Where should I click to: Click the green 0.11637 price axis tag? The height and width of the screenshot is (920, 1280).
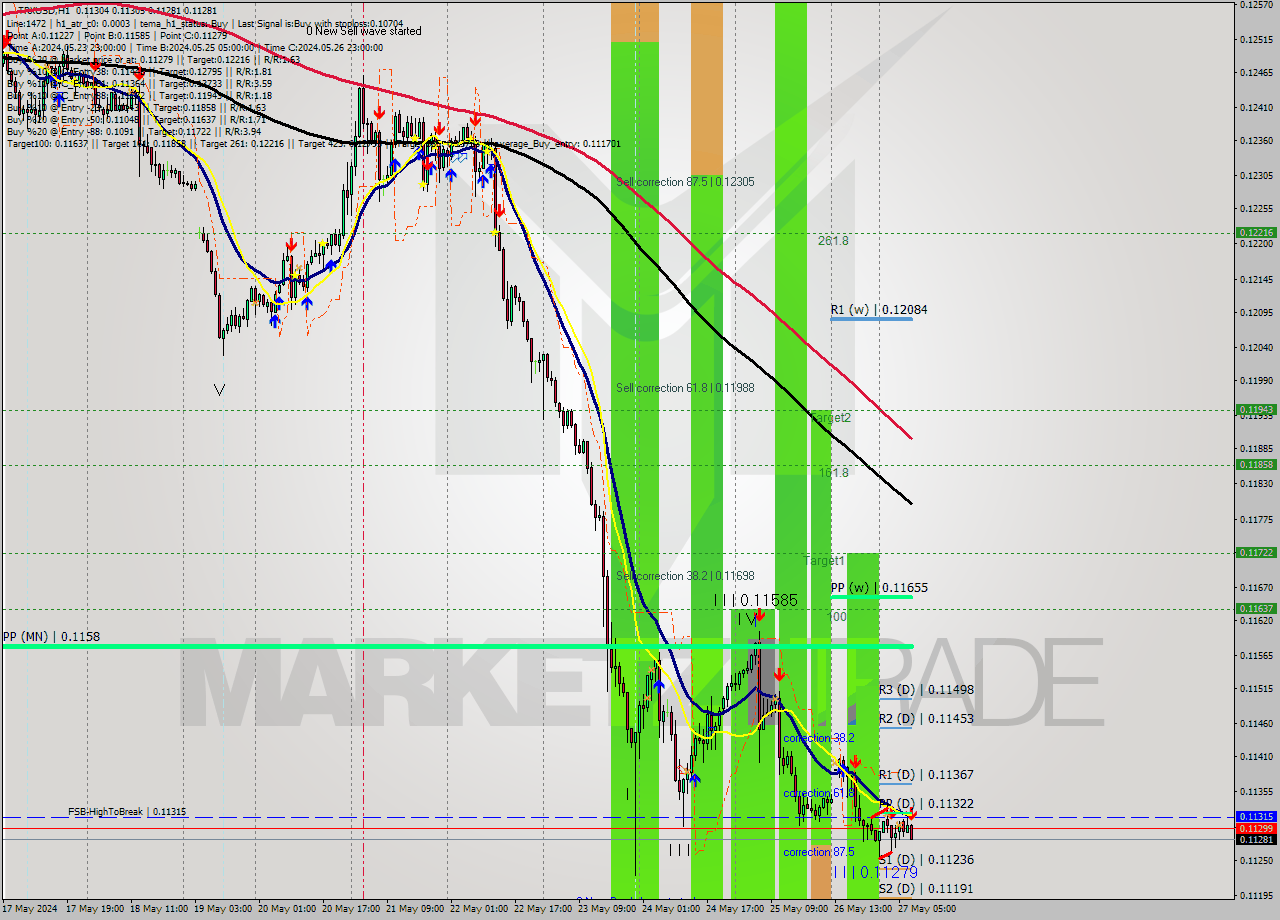coord(1256,608)
